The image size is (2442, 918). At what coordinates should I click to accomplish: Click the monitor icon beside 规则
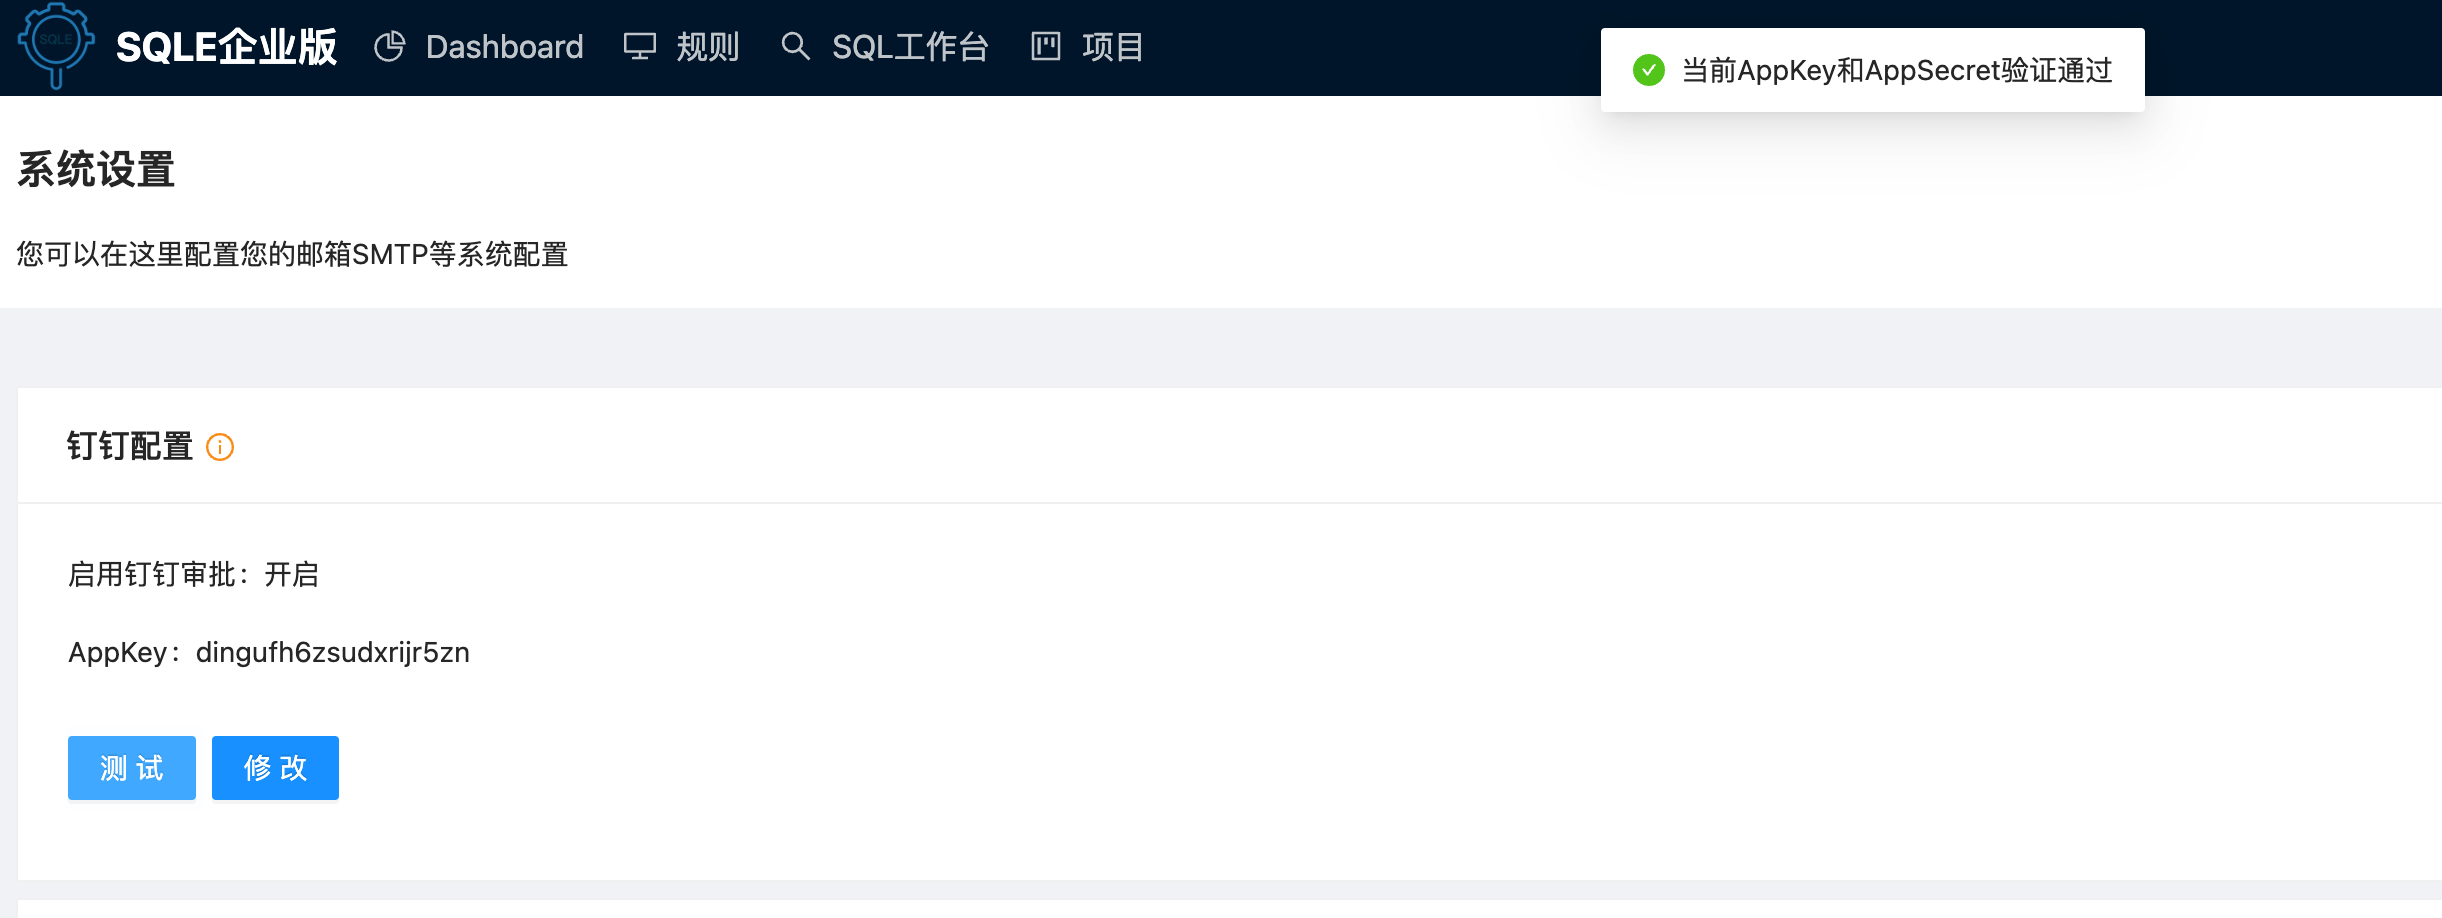(x=640, y=46)
